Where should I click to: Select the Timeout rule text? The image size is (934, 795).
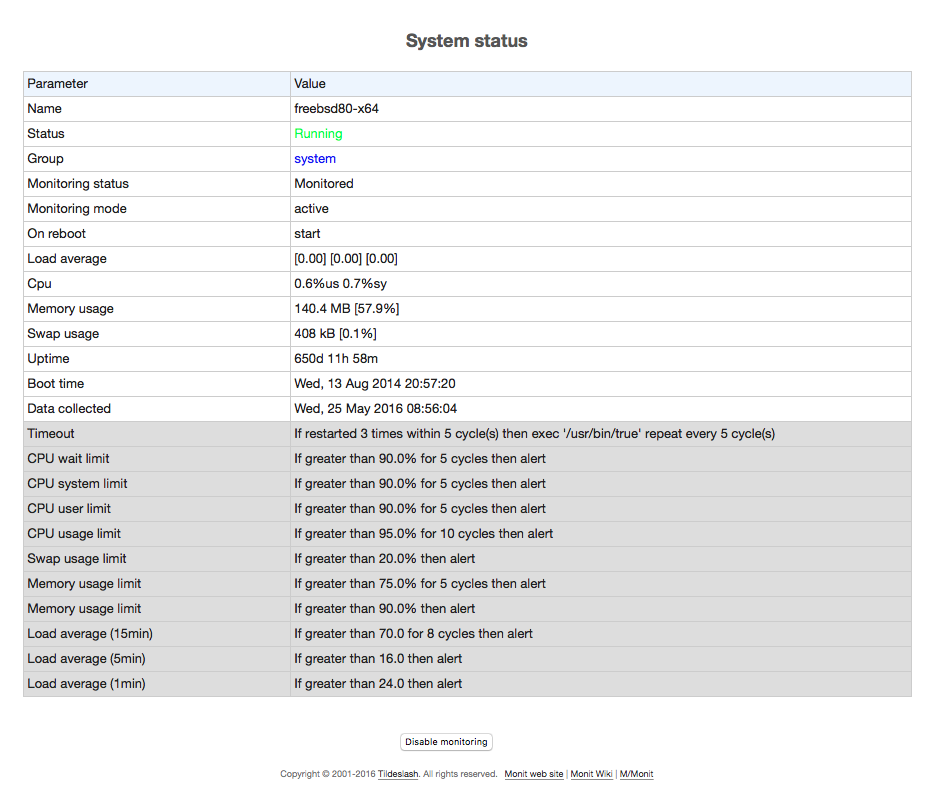pos(534,434)
